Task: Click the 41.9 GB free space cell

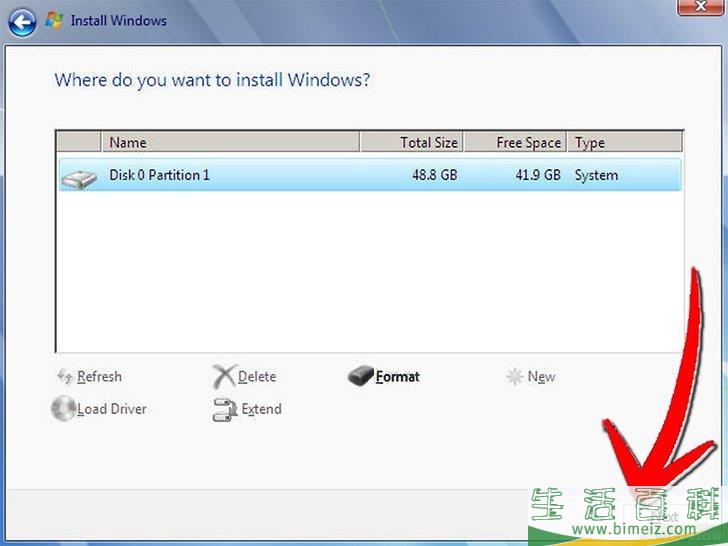Action: [x=538, y=175]
